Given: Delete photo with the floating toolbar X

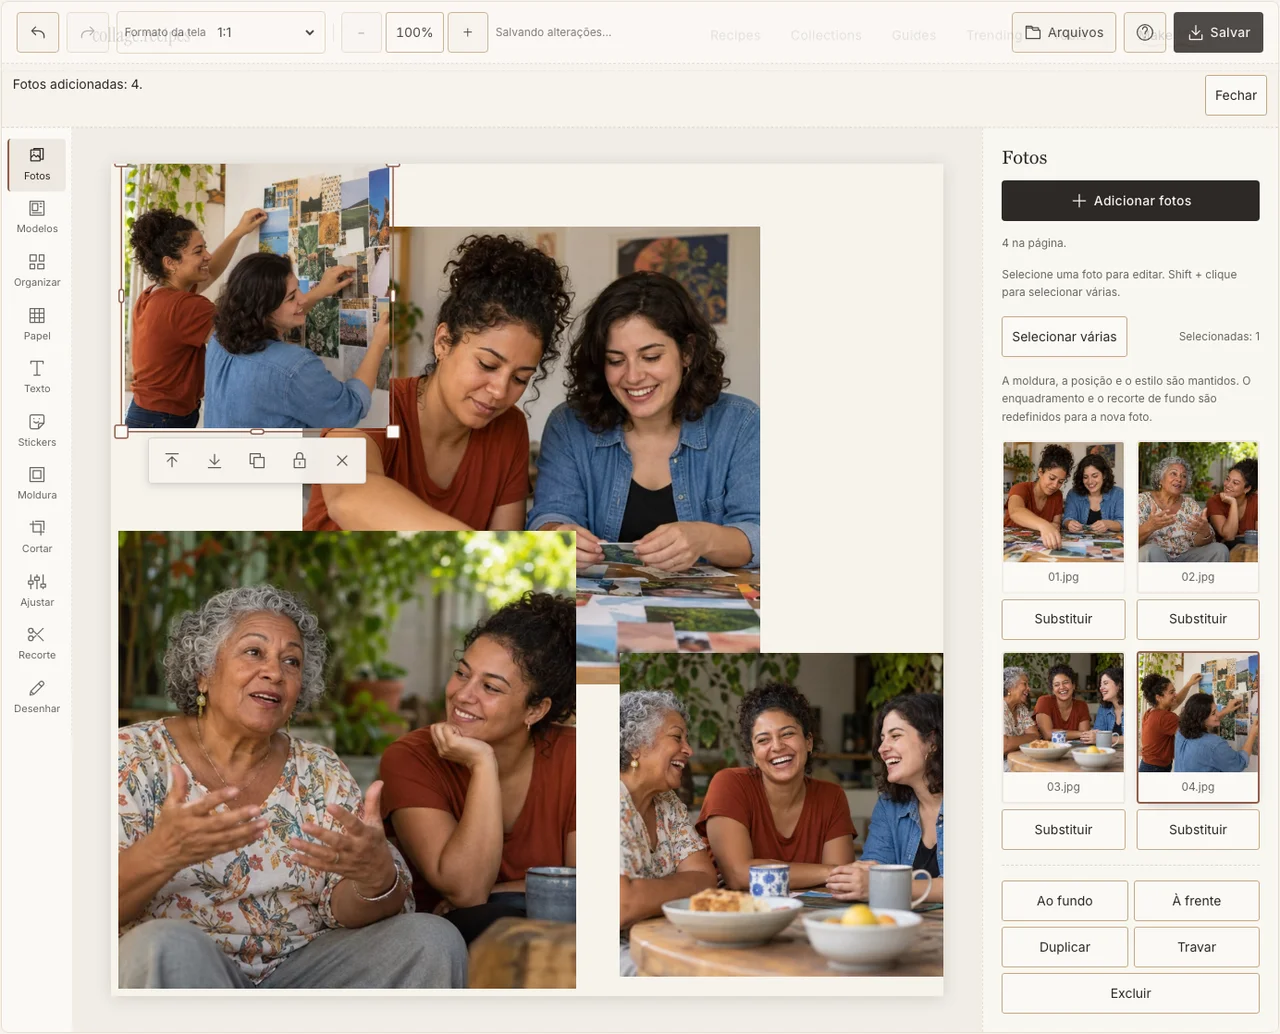Looking at the screenshot, I should [x=342, y=461].
